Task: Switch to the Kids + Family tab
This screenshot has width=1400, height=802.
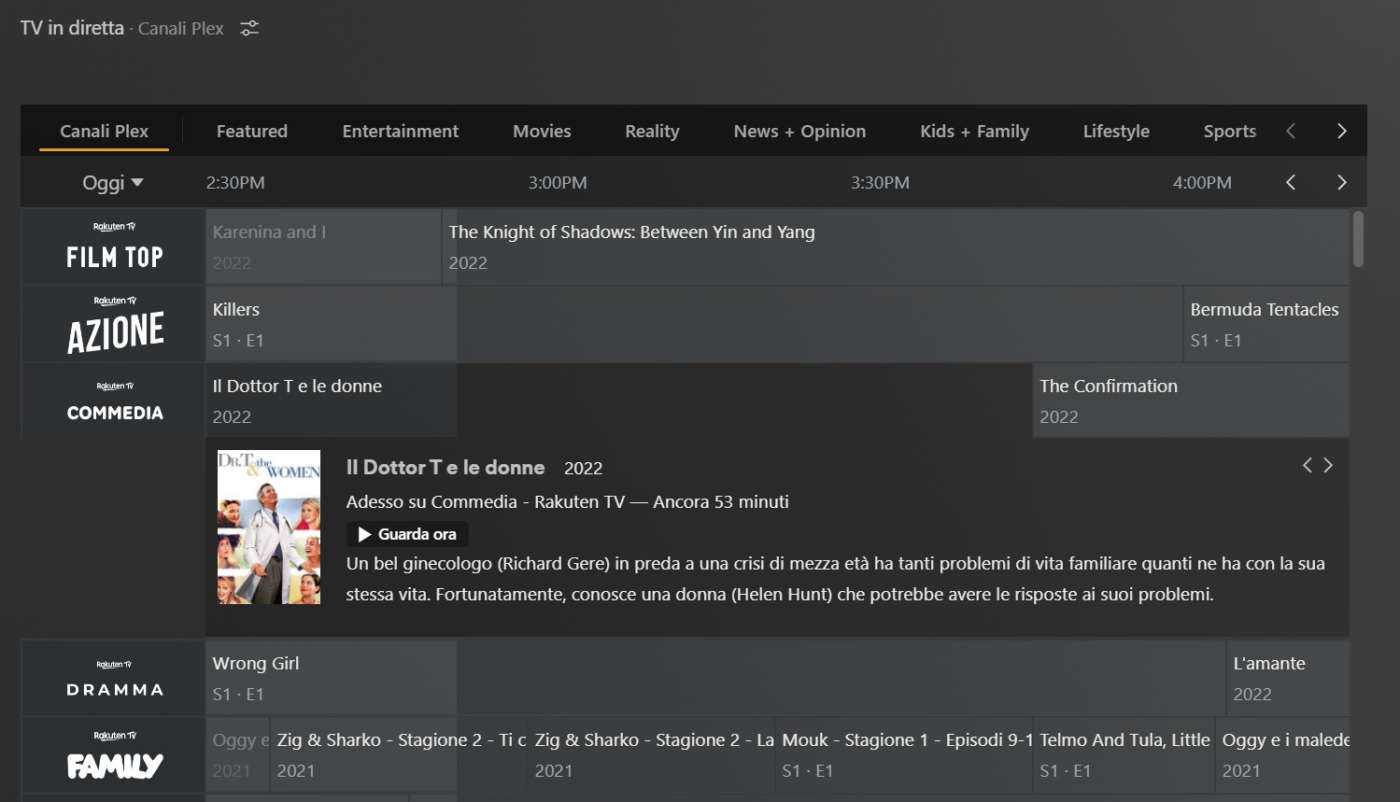Action: click(975, 131)
